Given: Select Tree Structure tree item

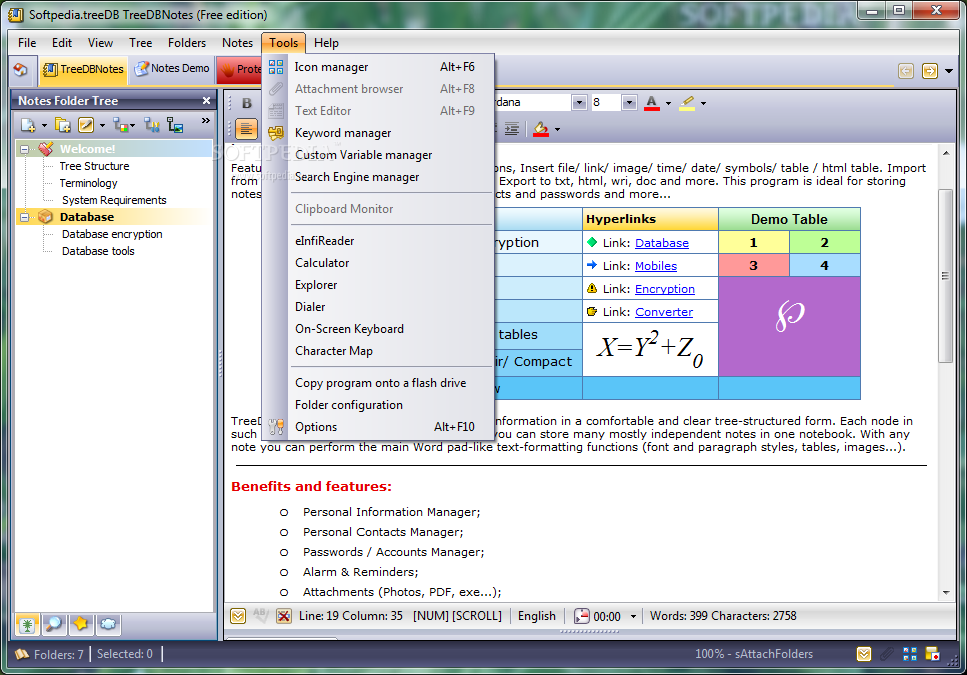Looking at the screenshot, I should click(94, 166).
